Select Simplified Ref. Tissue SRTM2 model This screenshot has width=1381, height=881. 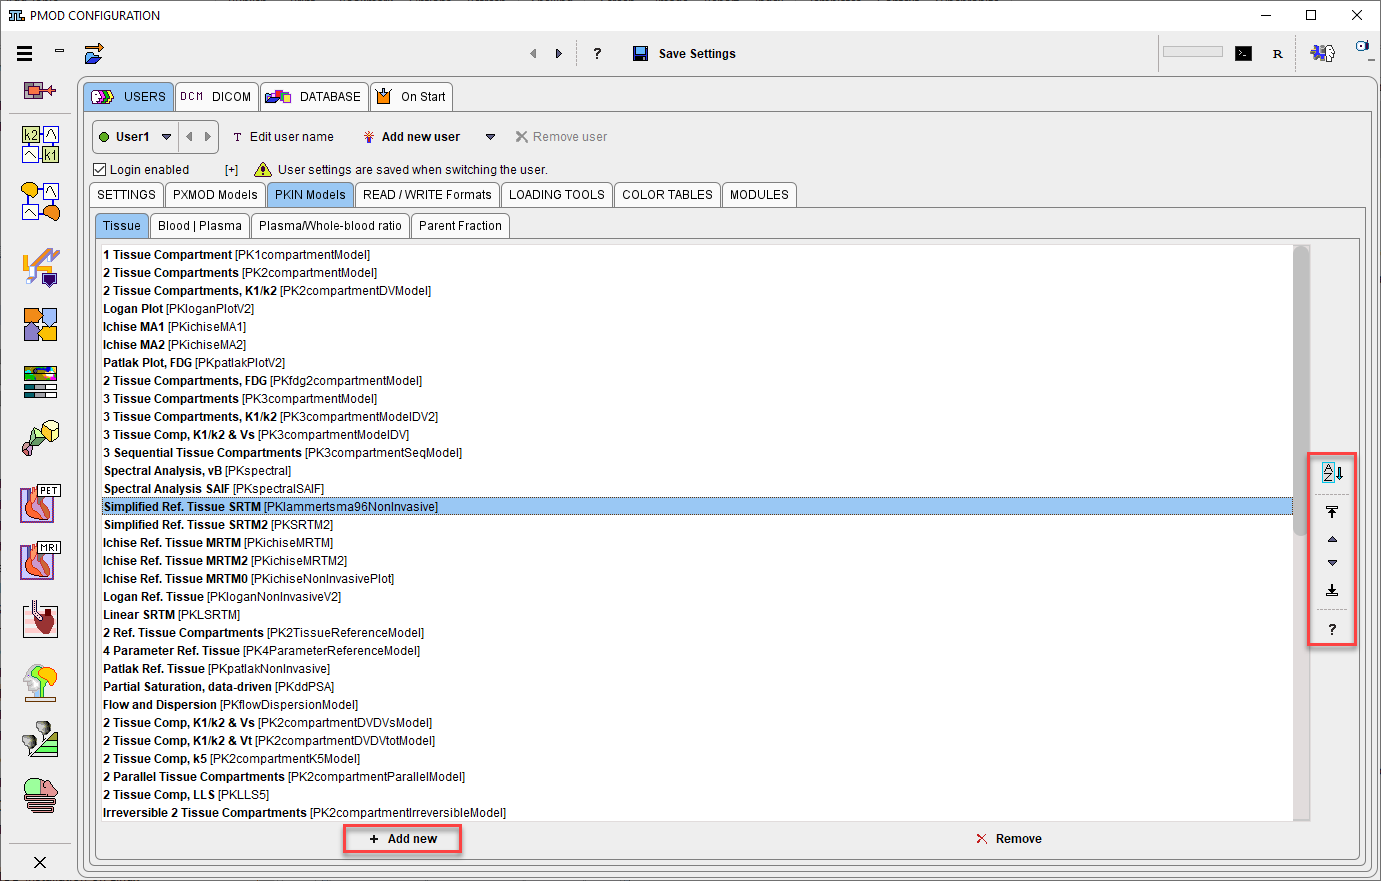coord(697,525)
